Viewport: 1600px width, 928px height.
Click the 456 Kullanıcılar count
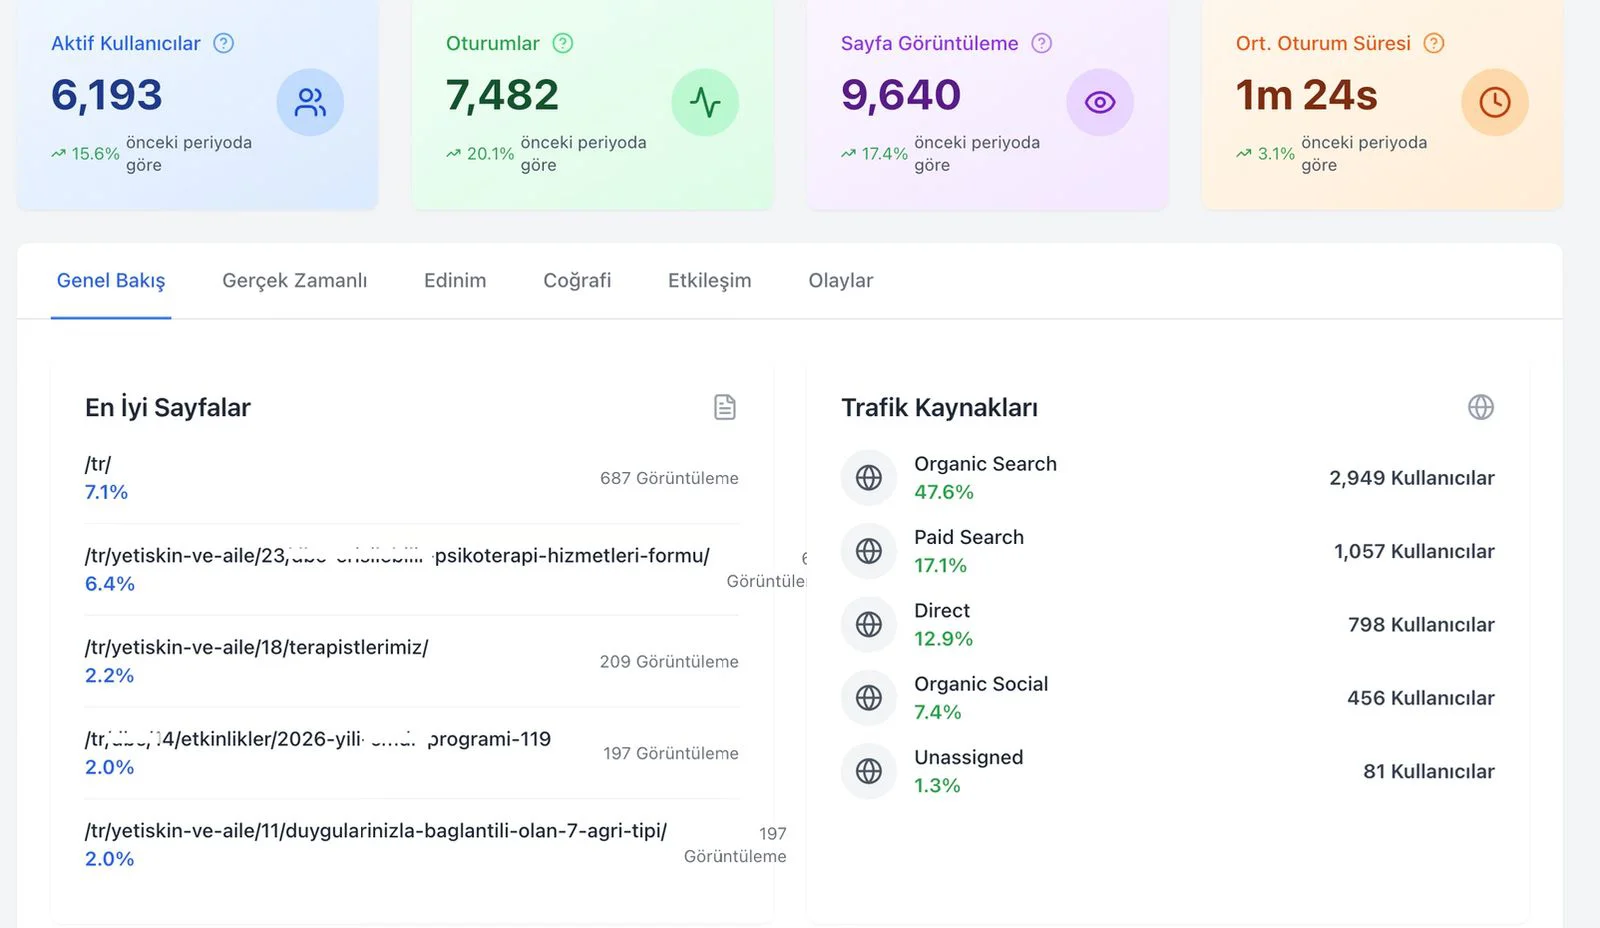coord(1421,698)
